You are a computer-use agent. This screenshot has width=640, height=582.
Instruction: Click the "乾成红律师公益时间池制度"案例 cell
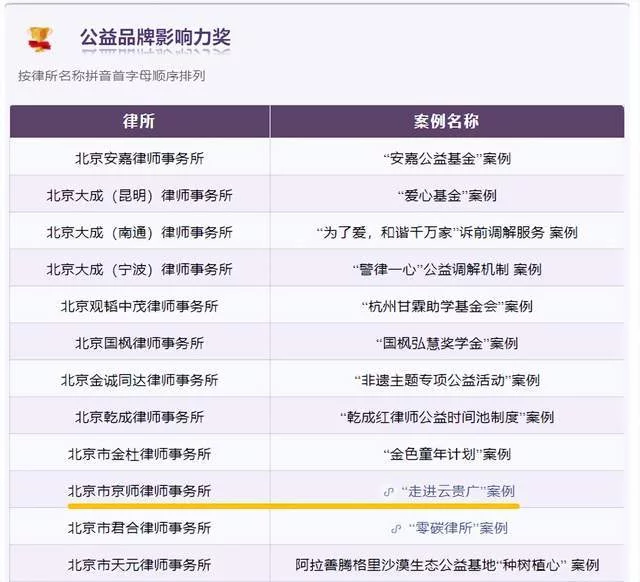pyautogui.click(x=447, y=417)
